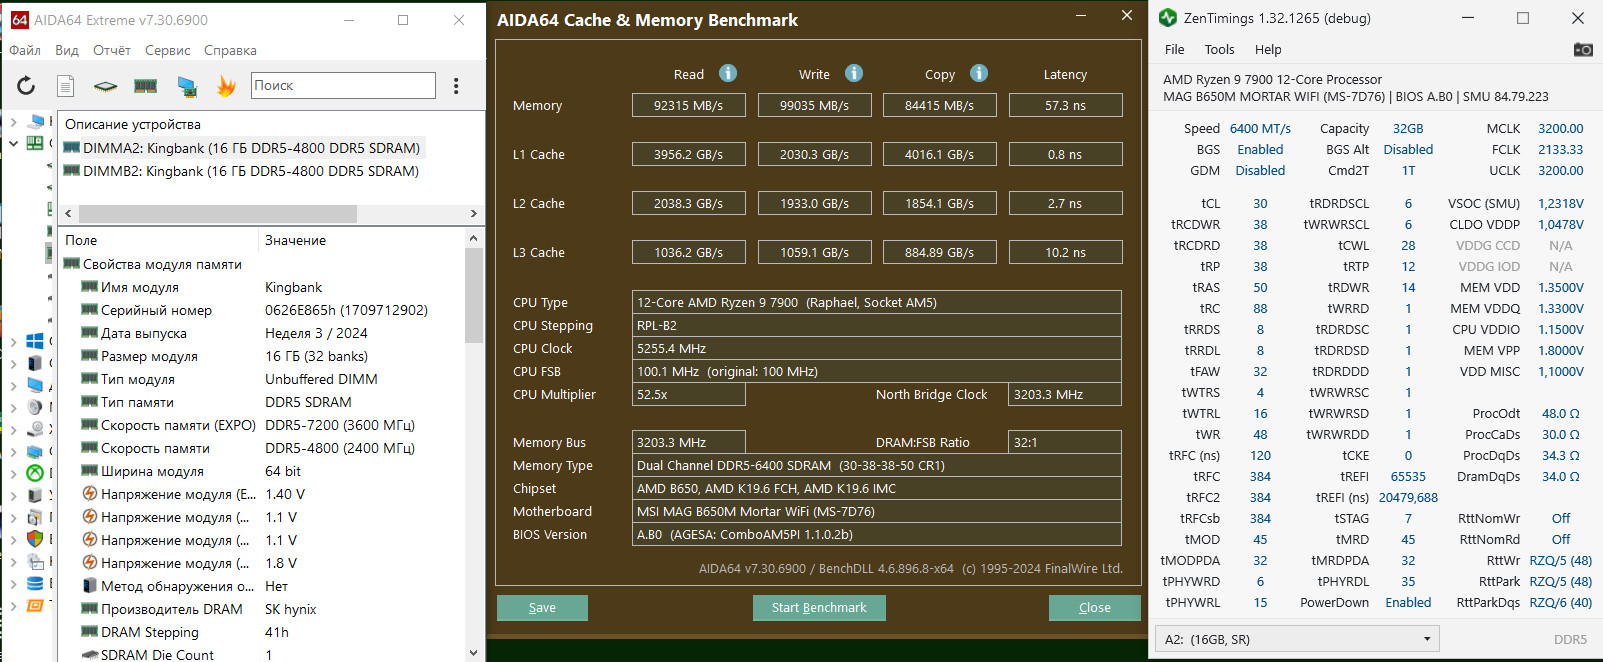The width and height of the screenshot is (1603, 662).
Task: Click the info icon next to Copy
Action: pyautogui.click(x=979, y=73)
